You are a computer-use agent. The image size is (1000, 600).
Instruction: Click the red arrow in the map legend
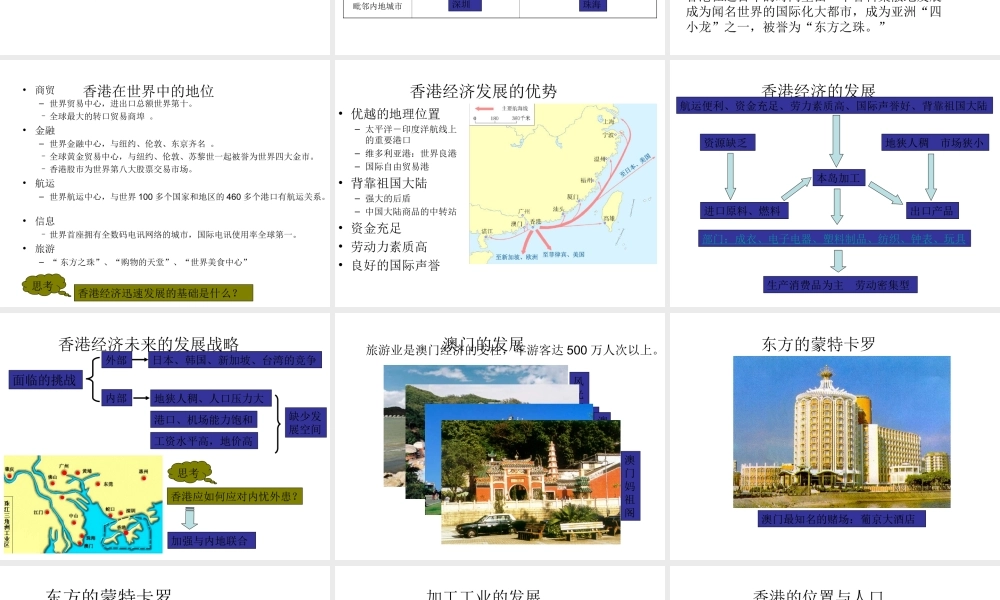pos(485,108)
